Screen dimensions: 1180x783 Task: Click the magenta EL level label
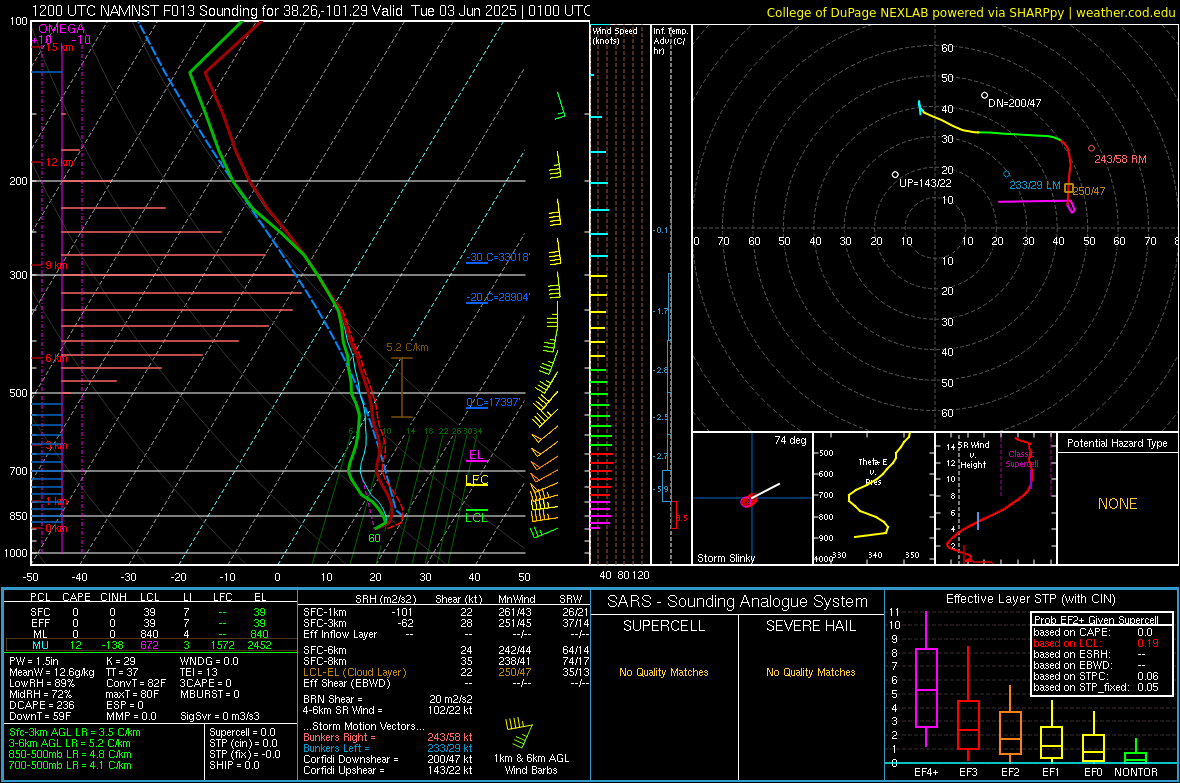(476, 455)
